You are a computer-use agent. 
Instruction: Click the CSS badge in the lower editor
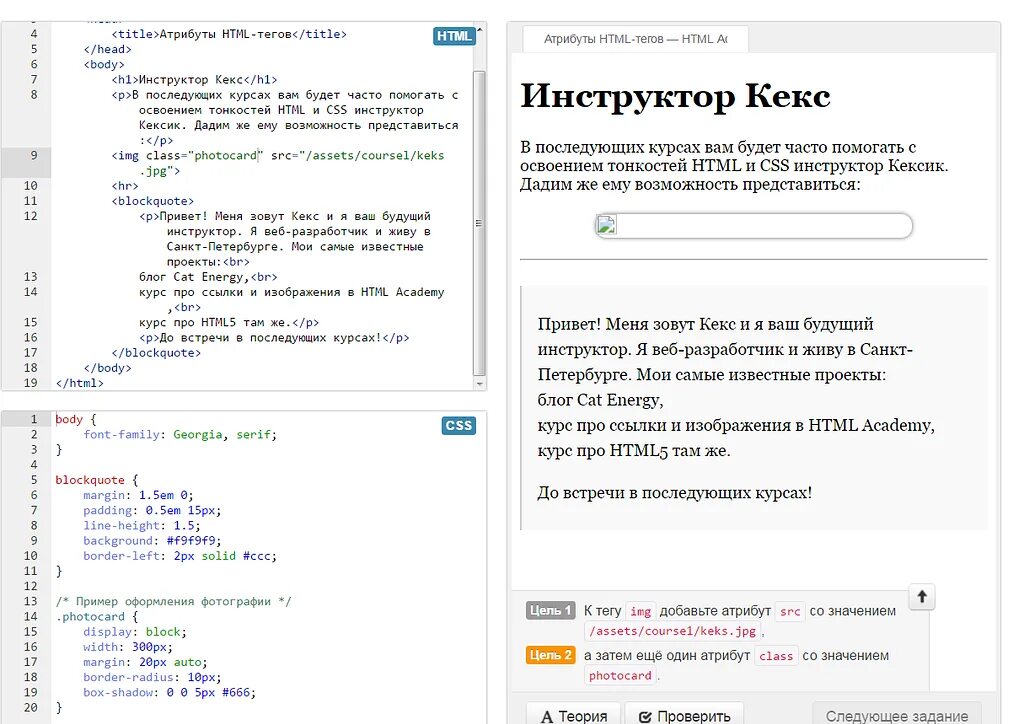[458, 426]
